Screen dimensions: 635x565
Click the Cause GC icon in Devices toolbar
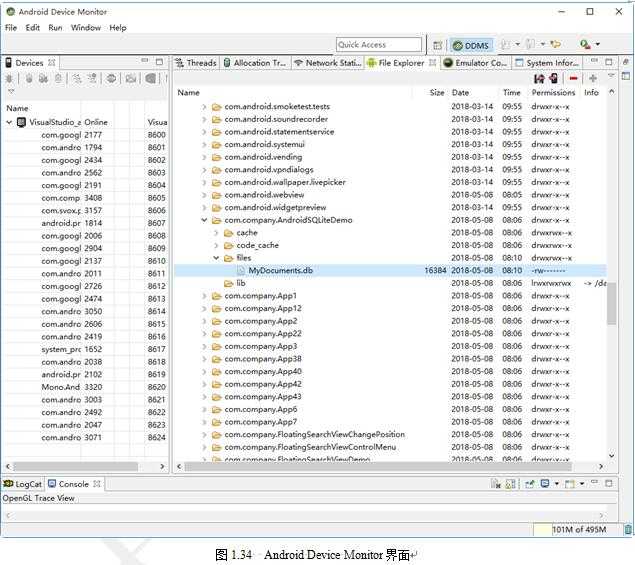[x=58, y=79]
